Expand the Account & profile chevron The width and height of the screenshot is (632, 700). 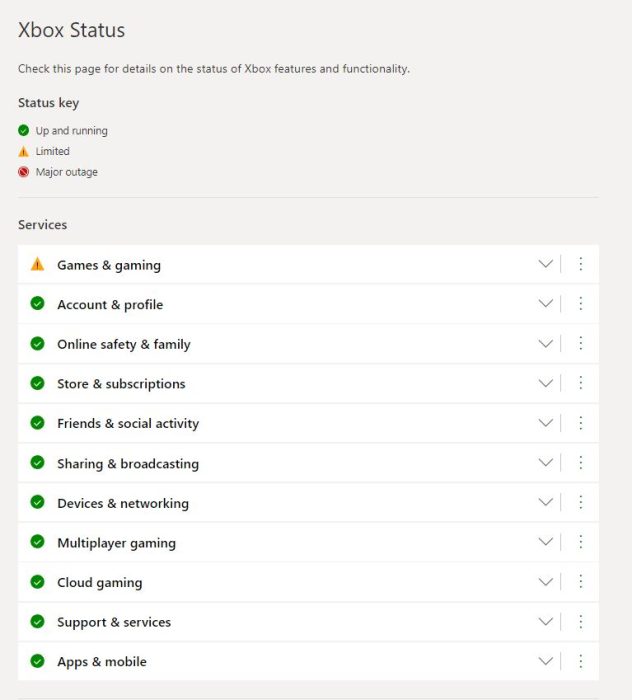545,304
